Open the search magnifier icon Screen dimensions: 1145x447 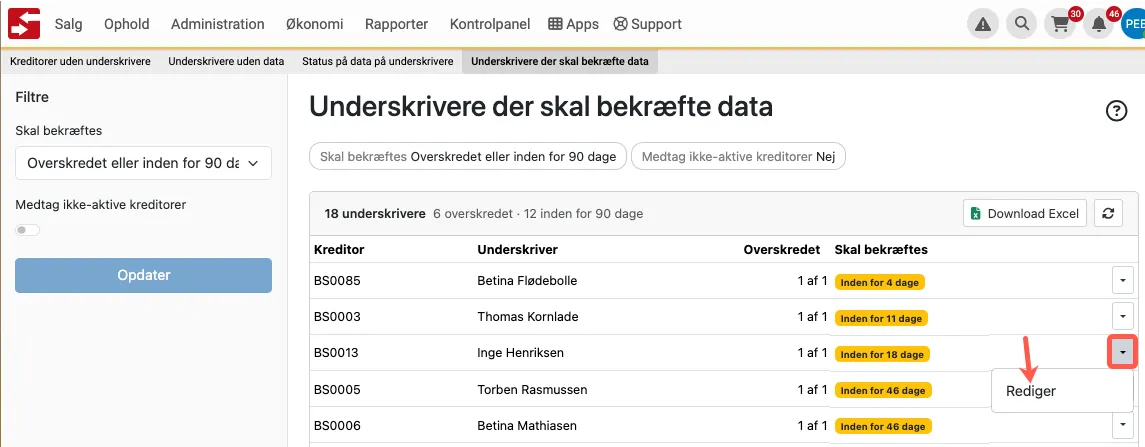click(1022, 24)
